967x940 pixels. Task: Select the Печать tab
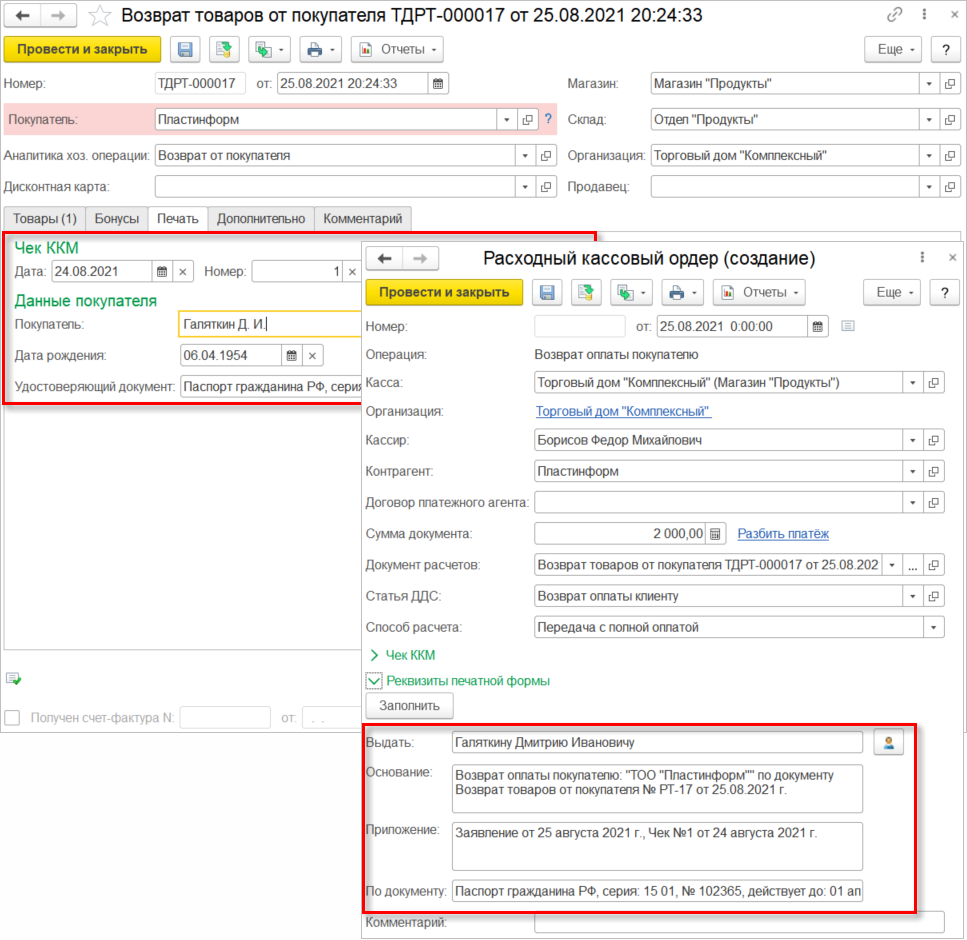click(x=178, y=218)
